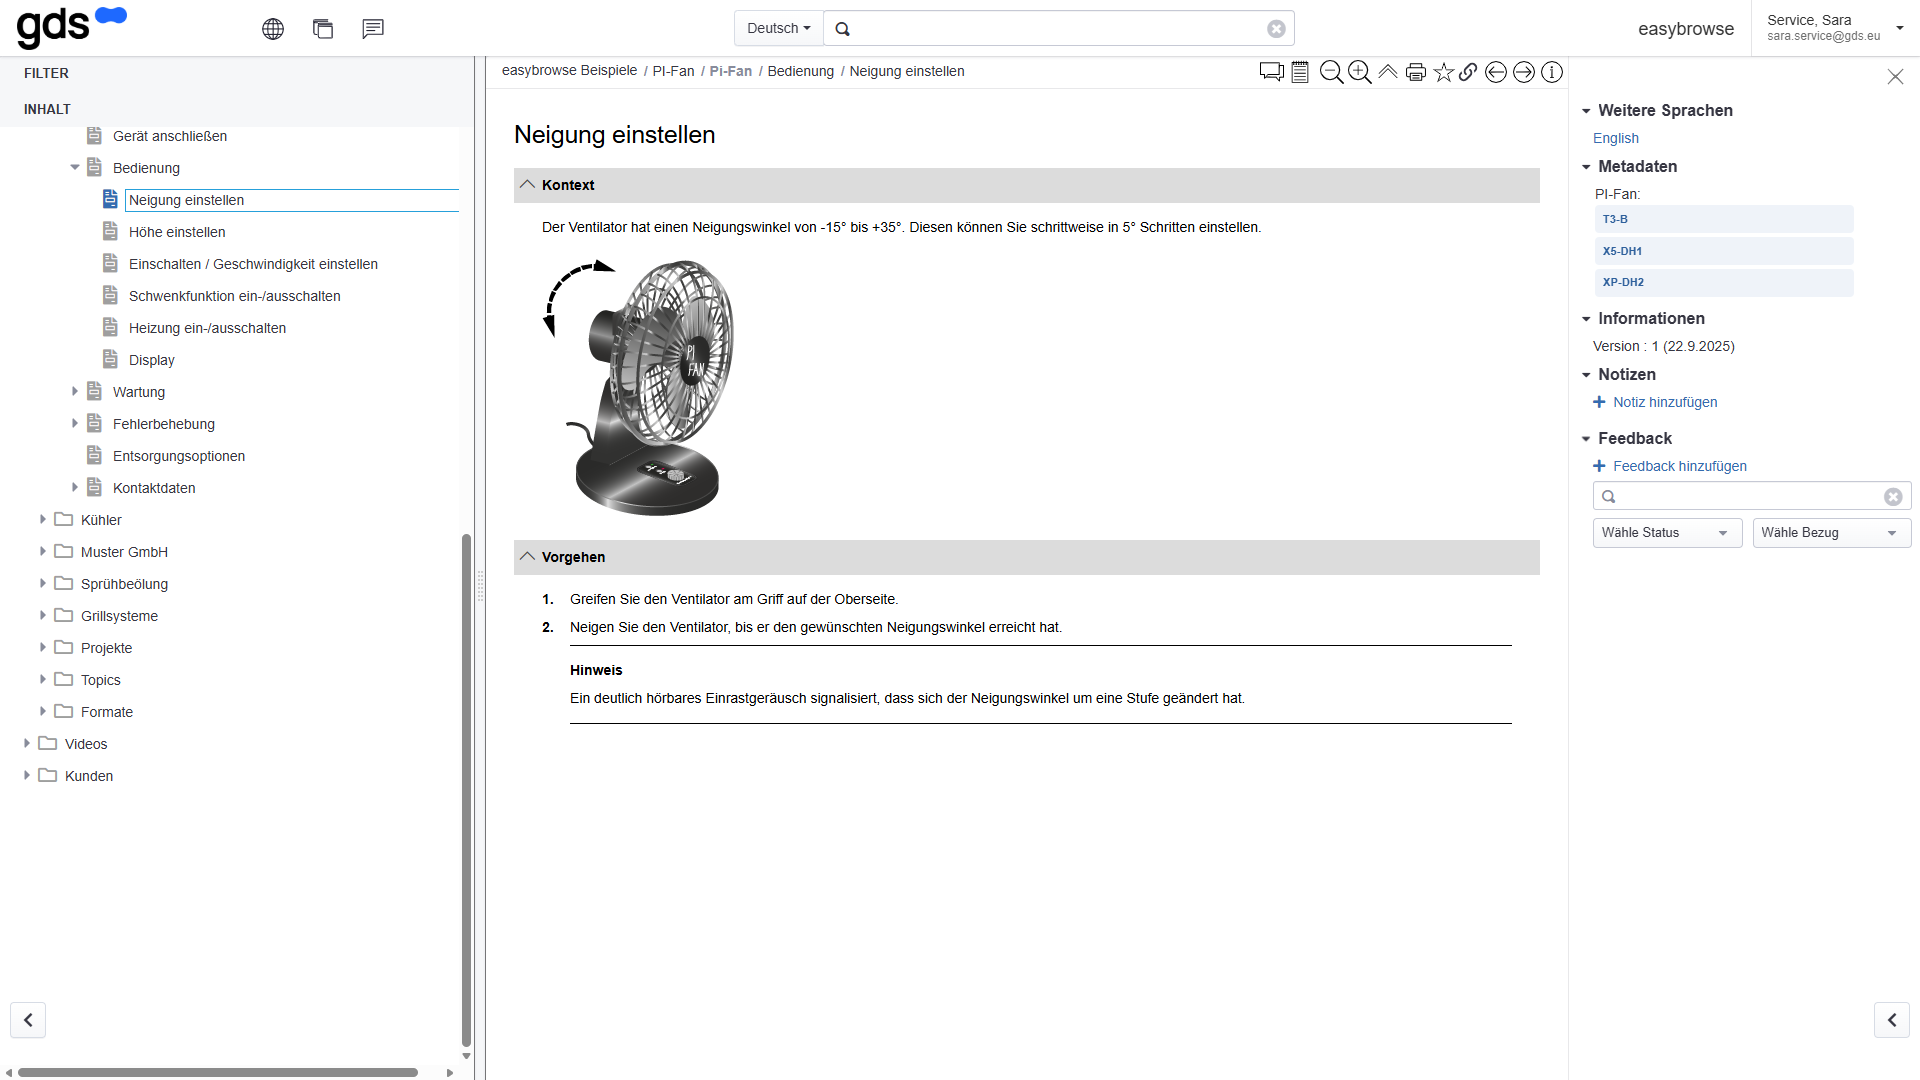The height and width of the screenshot is (1080, 1920).
Task: Copy link using the chain icon
Action: [x=1468, y=72]
